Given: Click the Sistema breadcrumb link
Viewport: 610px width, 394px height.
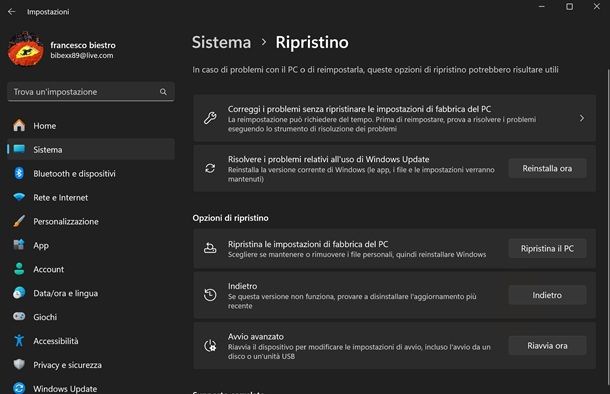Looking at the screenshot, I should pyautogui.click(x=221, y=42).
